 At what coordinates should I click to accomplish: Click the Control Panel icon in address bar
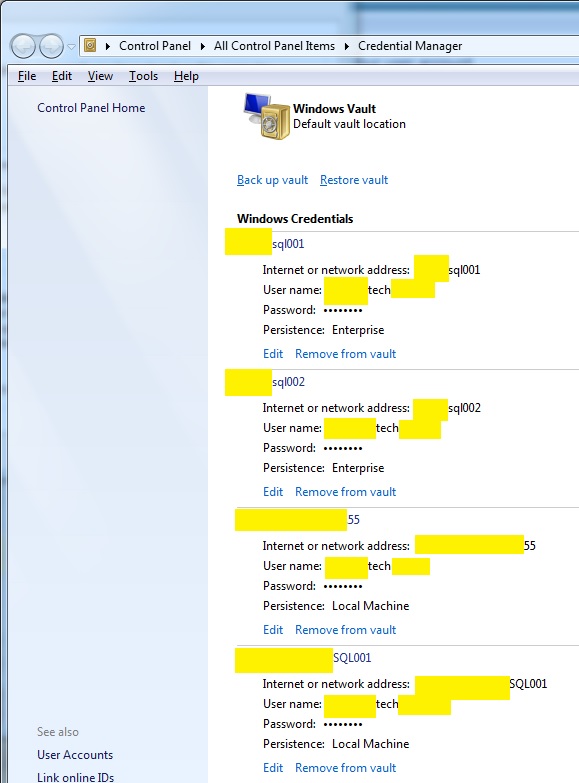[x=90, y=46]
